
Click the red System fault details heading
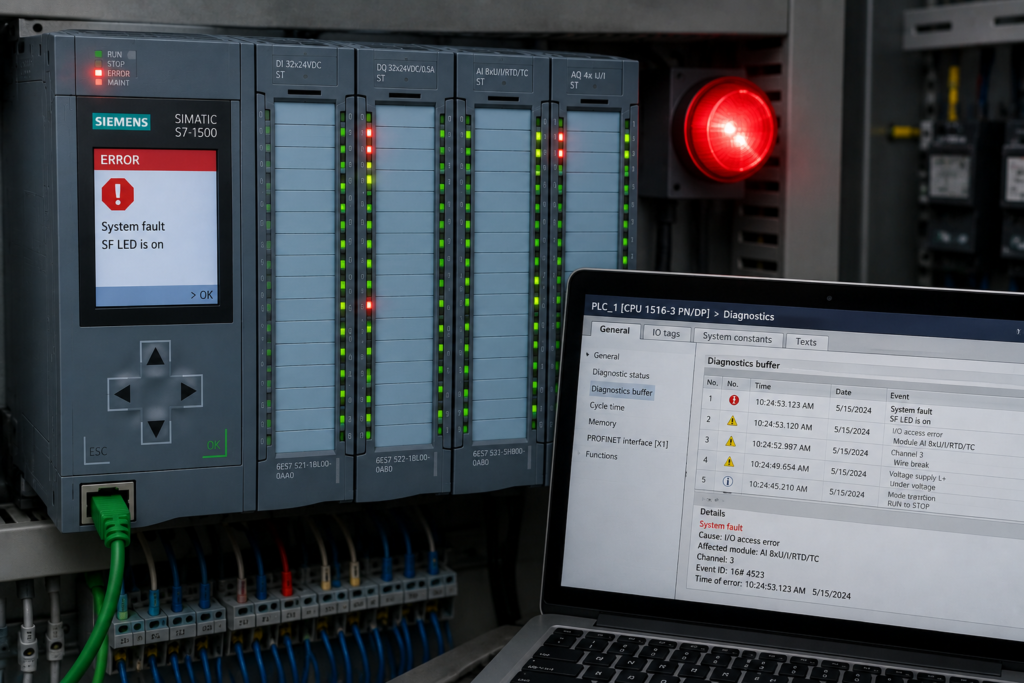(720, 526)
